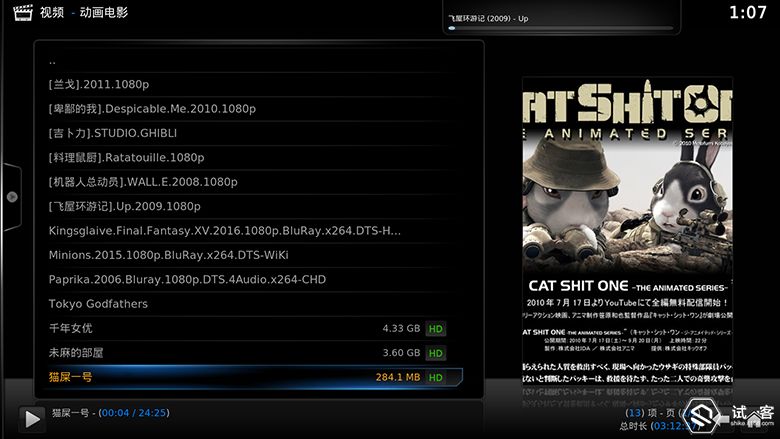Open the Tokyo Godfathers item
Image resolution: width=780 pixels, height=439 pixels.
click(x=98, y=304)
